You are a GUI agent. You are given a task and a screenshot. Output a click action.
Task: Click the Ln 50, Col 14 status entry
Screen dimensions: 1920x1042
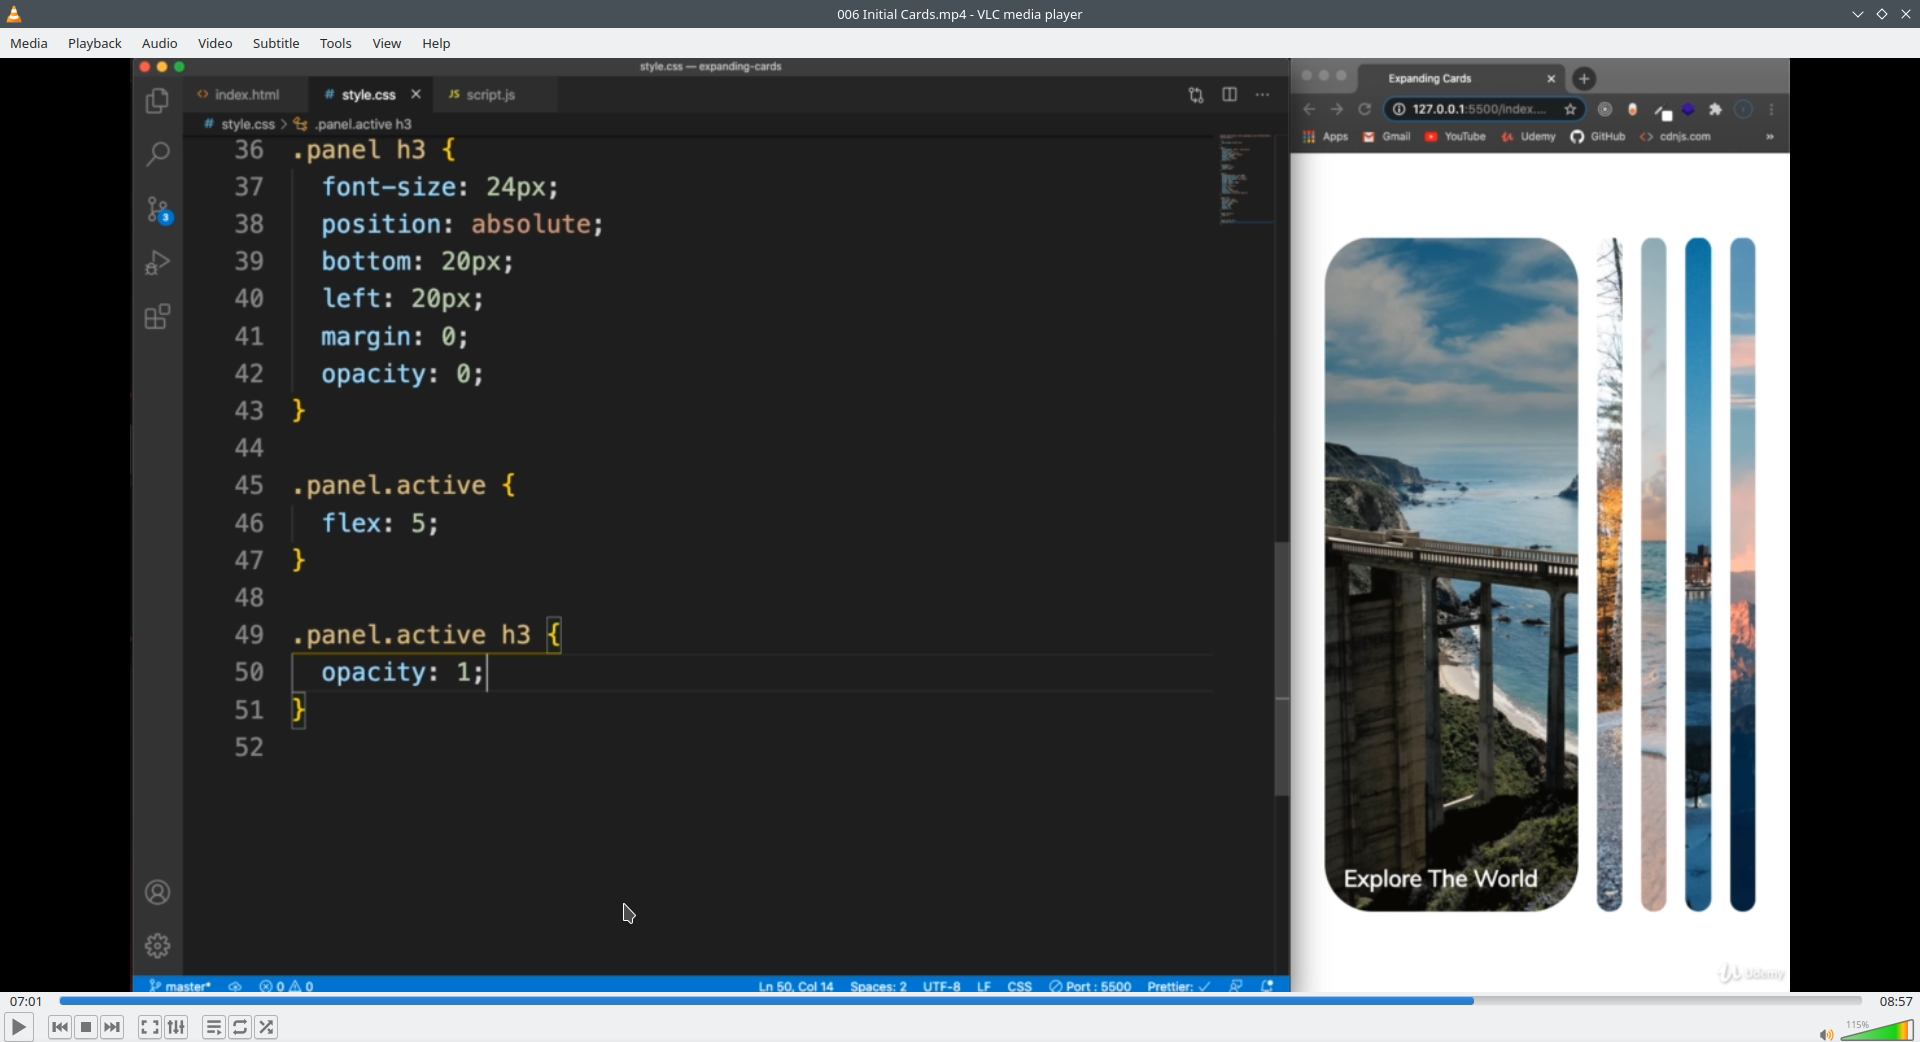coord(796,986)
